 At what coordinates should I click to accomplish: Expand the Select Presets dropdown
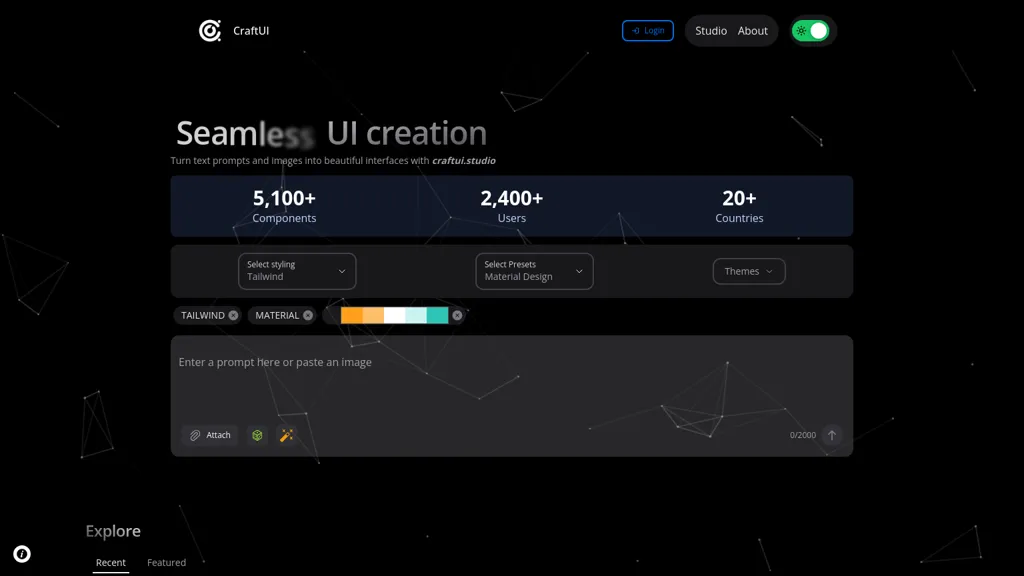(534, 271)
